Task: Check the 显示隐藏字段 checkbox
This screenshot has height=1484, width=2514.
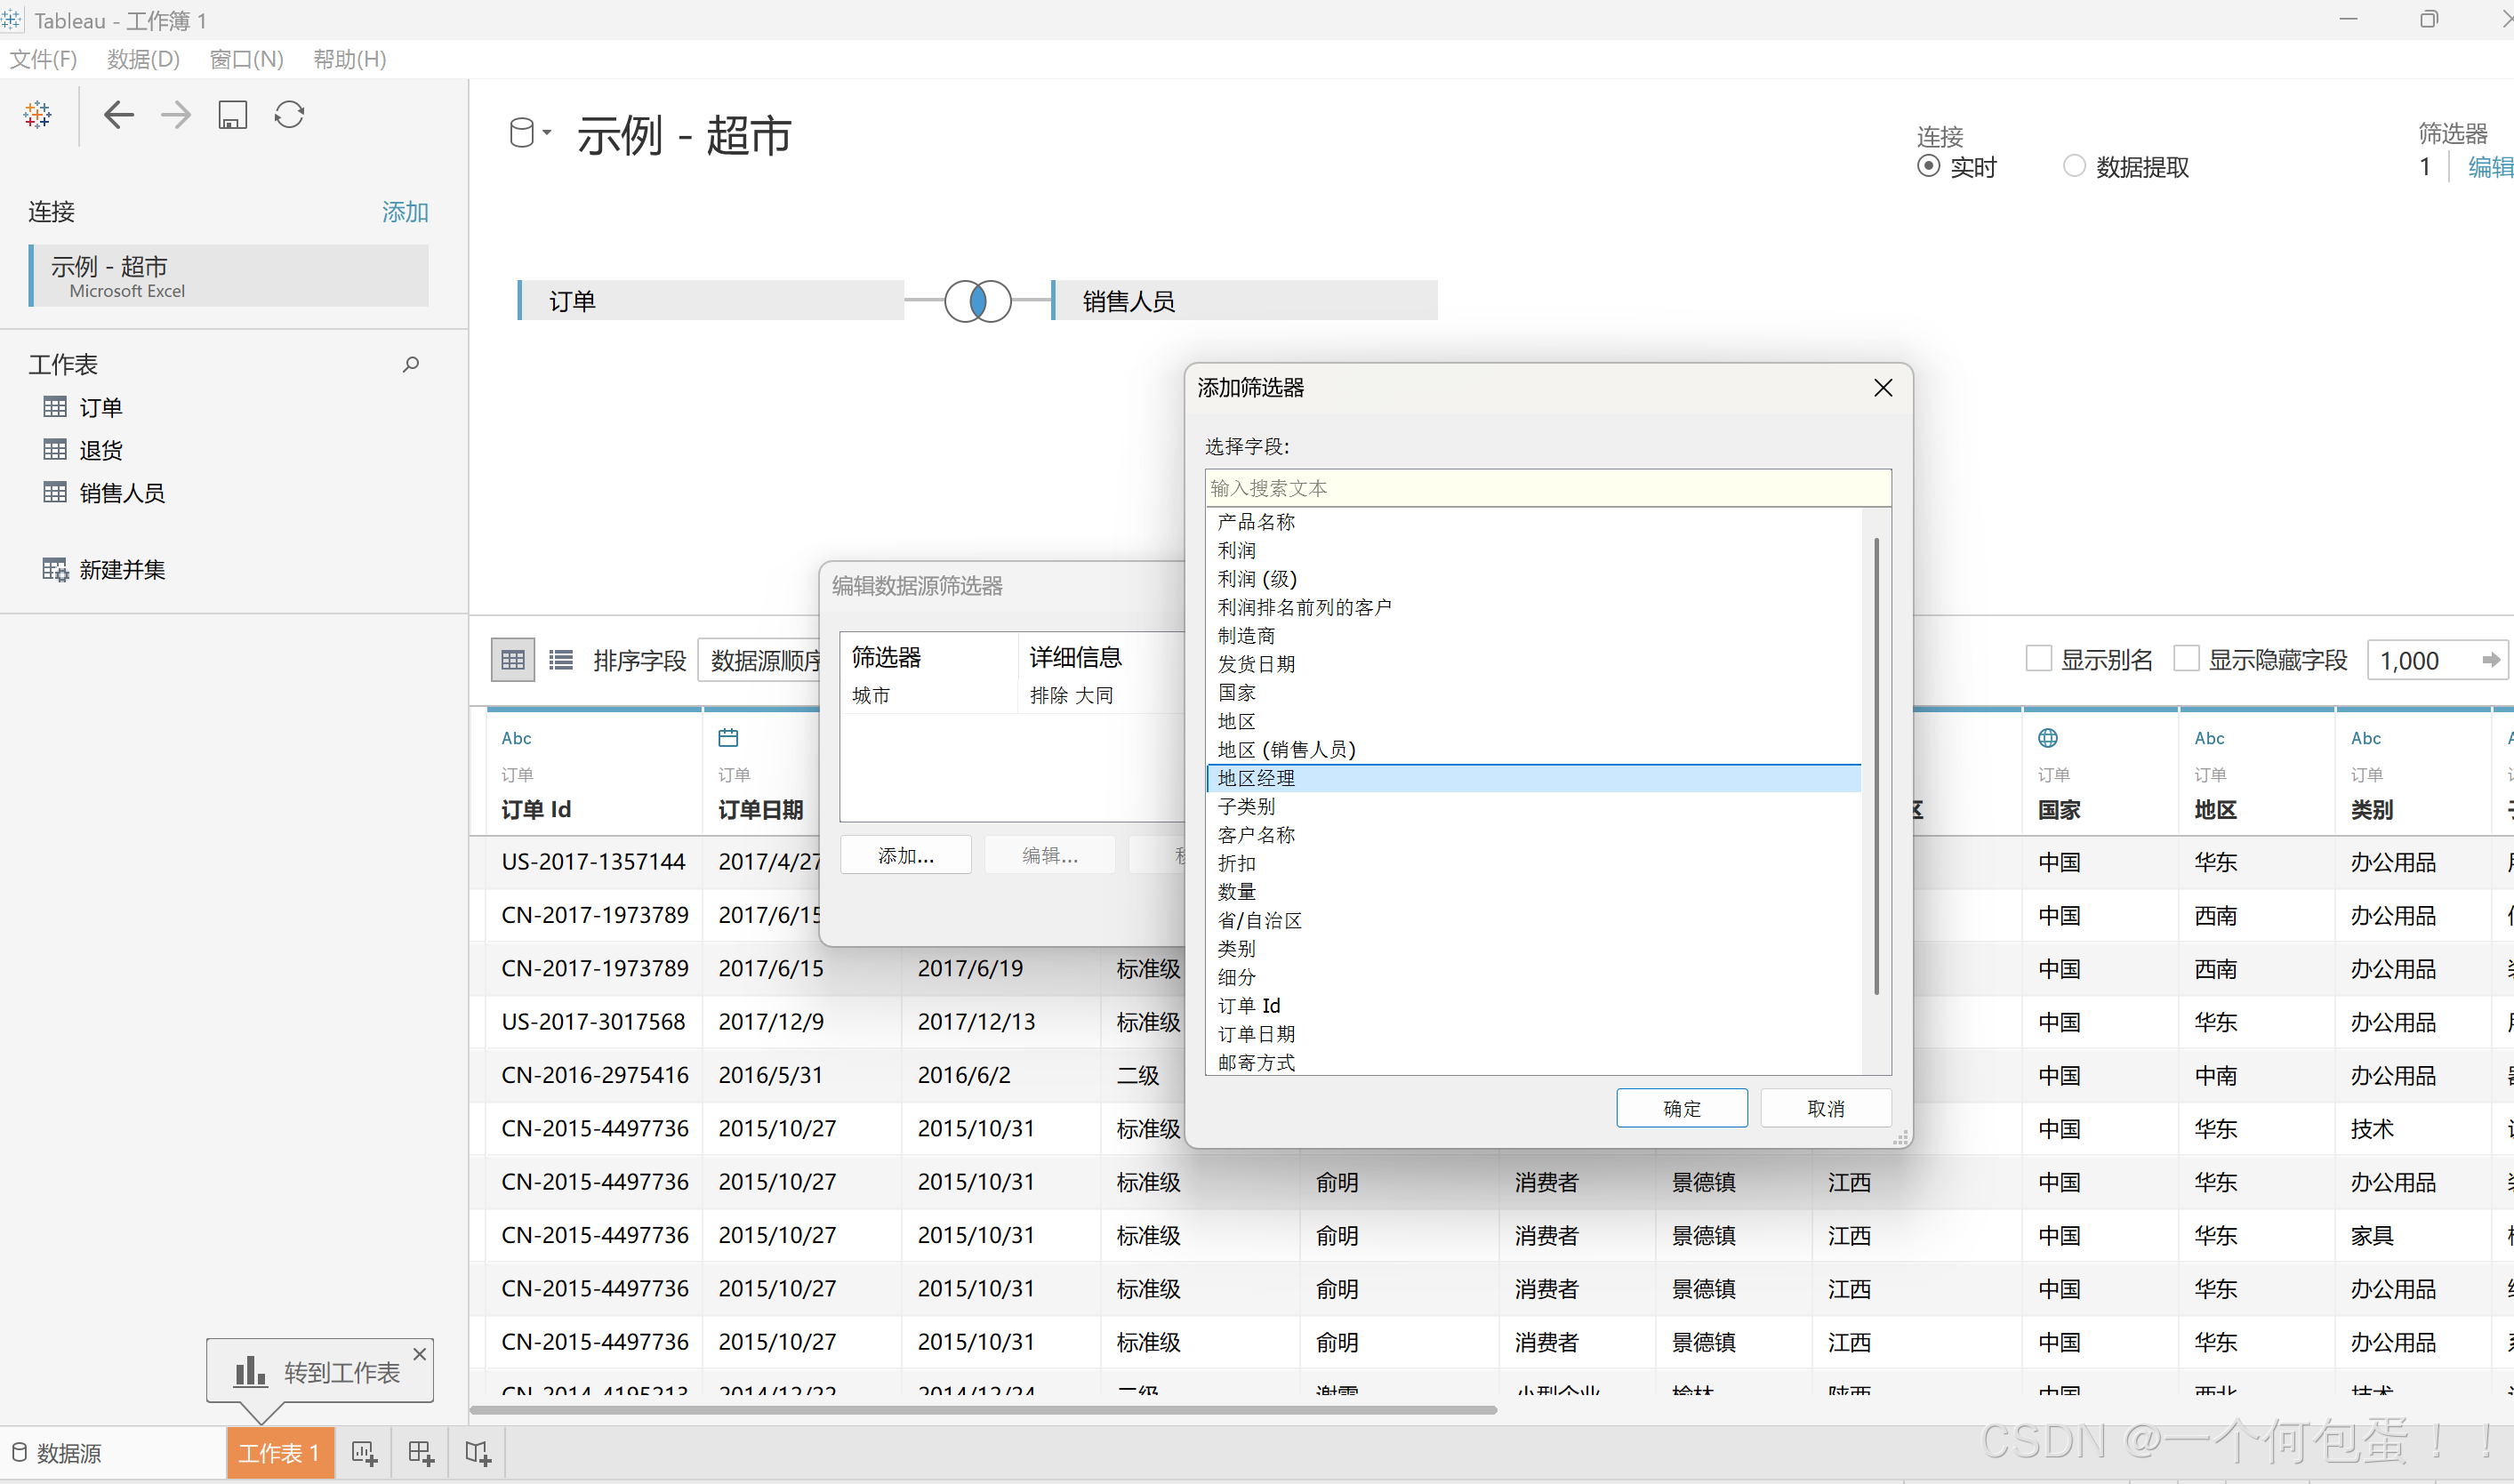Action: tap(2186, 659)
